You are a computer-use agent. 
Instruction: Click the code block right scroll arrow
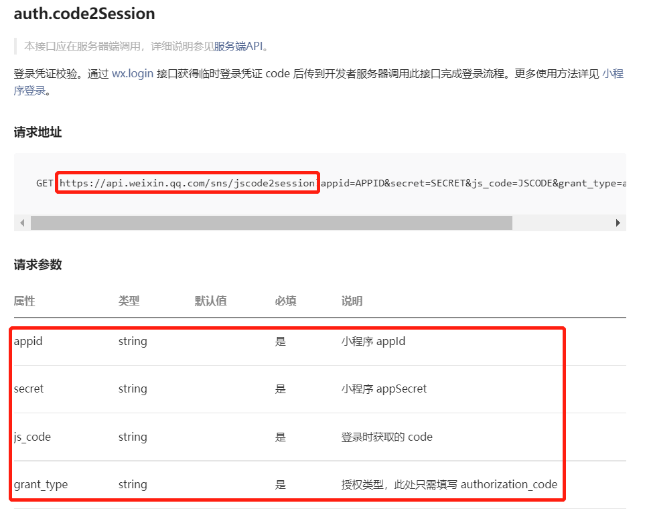pos(618,223)
